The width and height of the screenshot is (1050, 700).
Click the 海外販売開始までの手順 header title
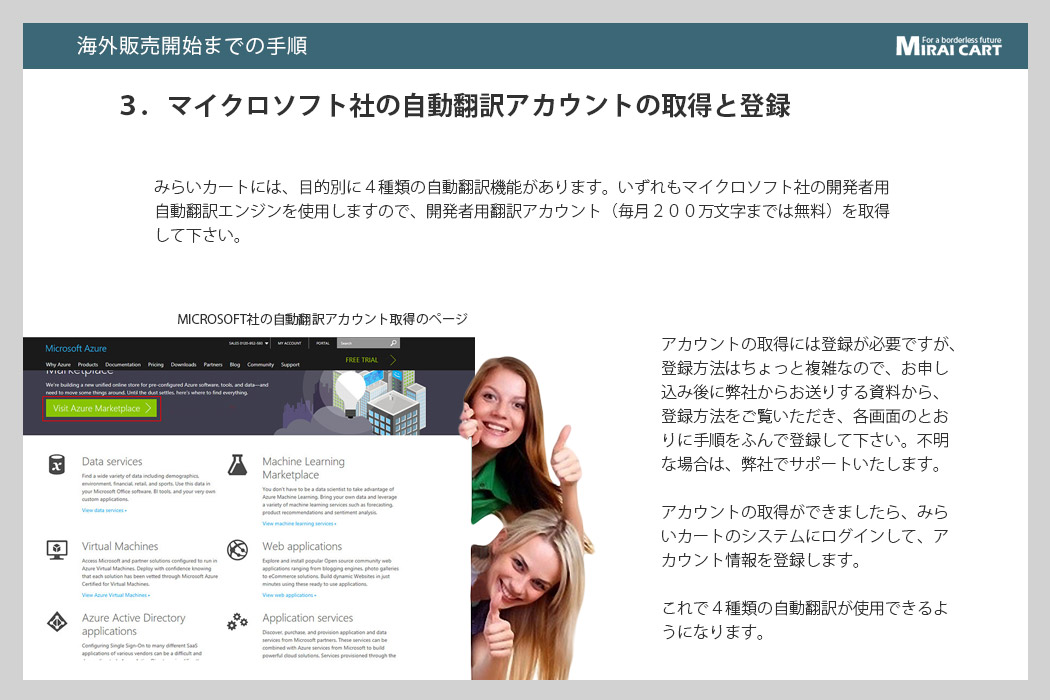(x=192, y=46)
